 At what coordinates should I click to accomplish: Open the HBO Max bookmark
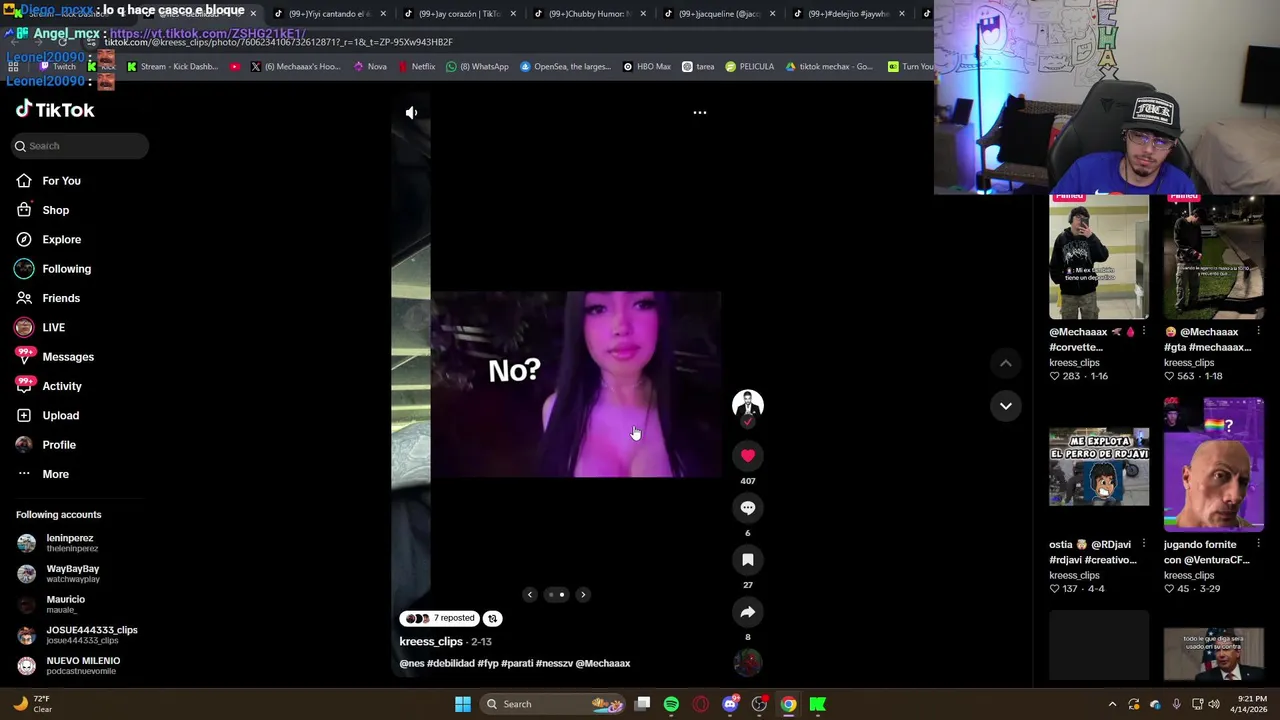coord(647,67)
